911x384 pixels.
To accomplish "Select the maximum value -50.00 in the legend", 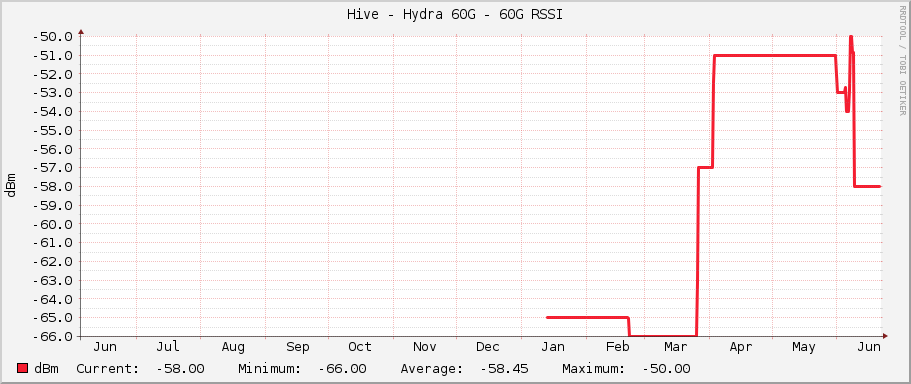I will coord(666,369).
